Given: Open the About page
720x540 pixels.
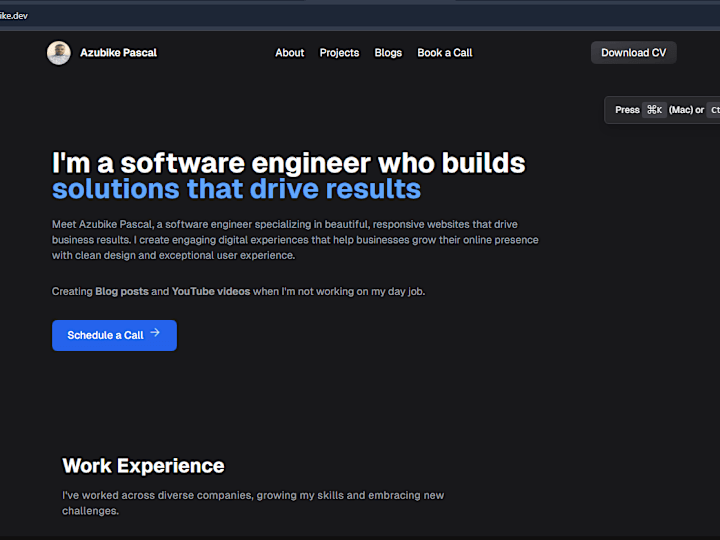Looking at the screenshot, I should [x=290, y=53].
